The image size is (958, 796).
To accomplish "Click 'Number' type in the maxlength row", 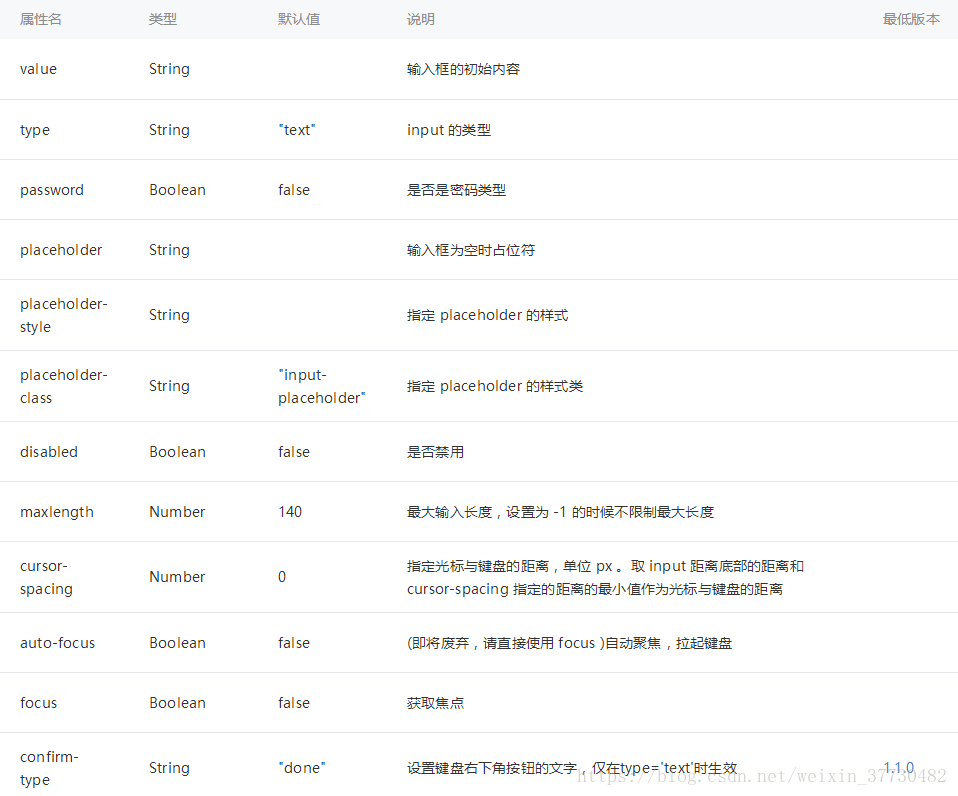I will pos(177,512).
